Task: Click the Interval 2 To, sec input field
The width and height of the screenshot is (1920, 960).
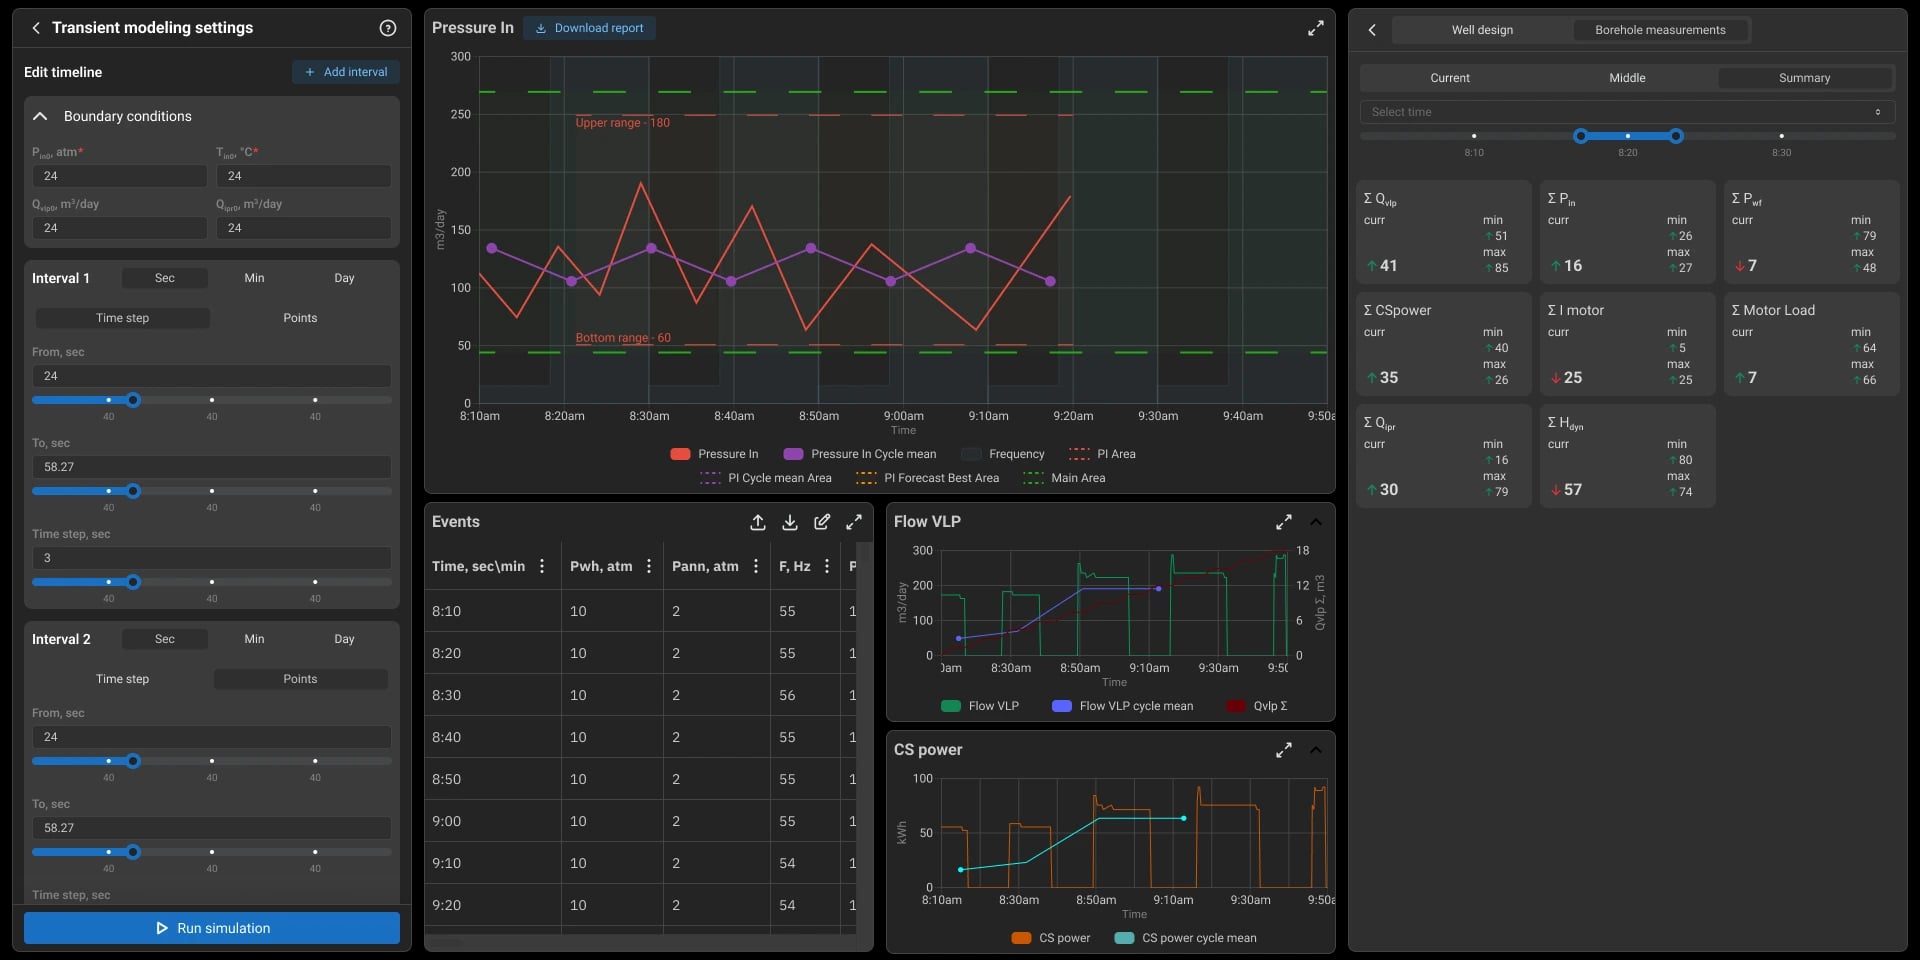Action: click(x=212, y=828)
